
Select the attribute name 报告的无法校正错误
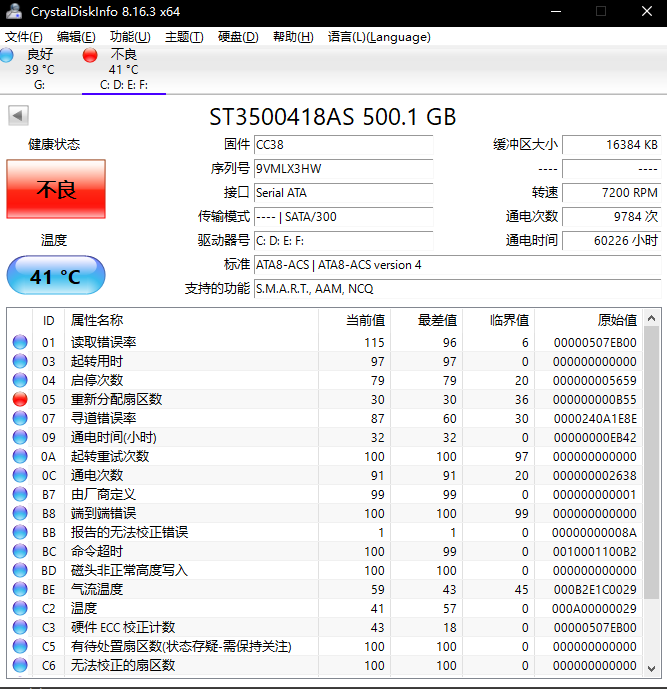click(129, 532)
